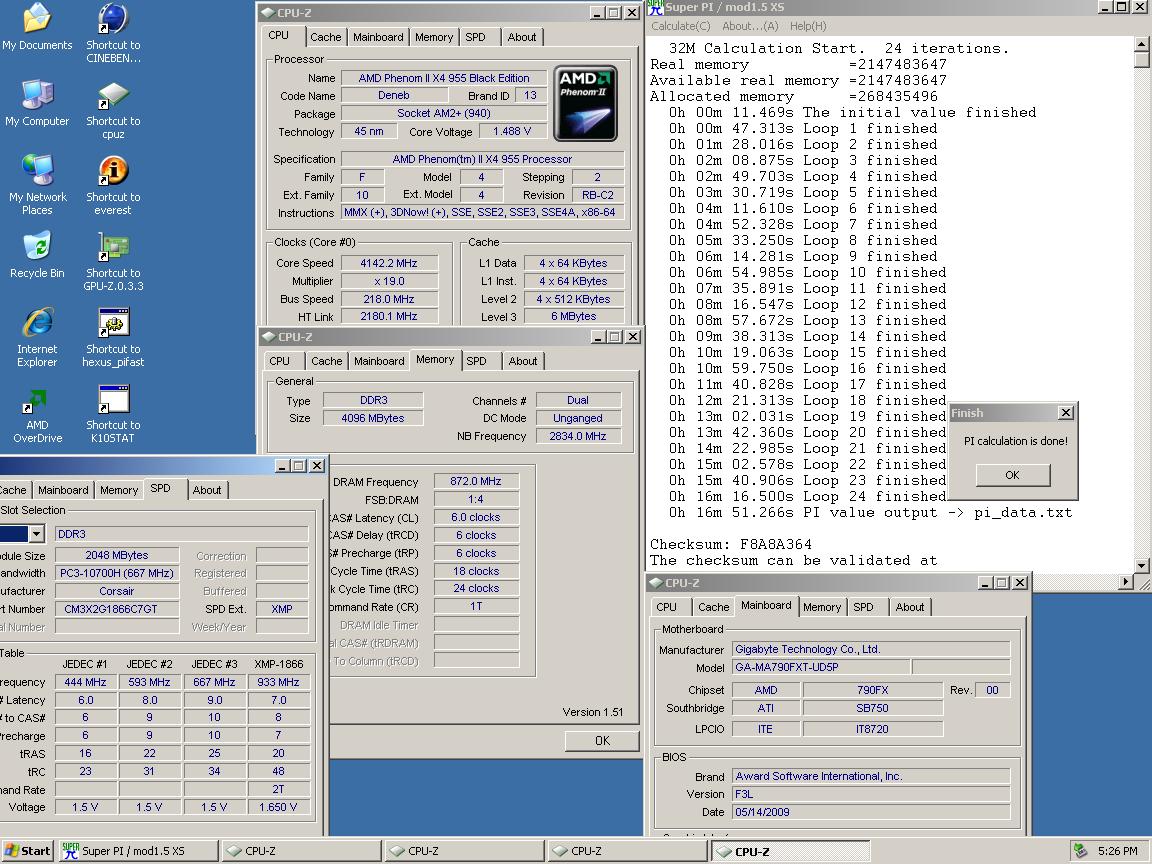The height and width of the screenshot is (864, 1152).
Task: Click OK in the Finish dialog
Action: (x=1012, y=475)
